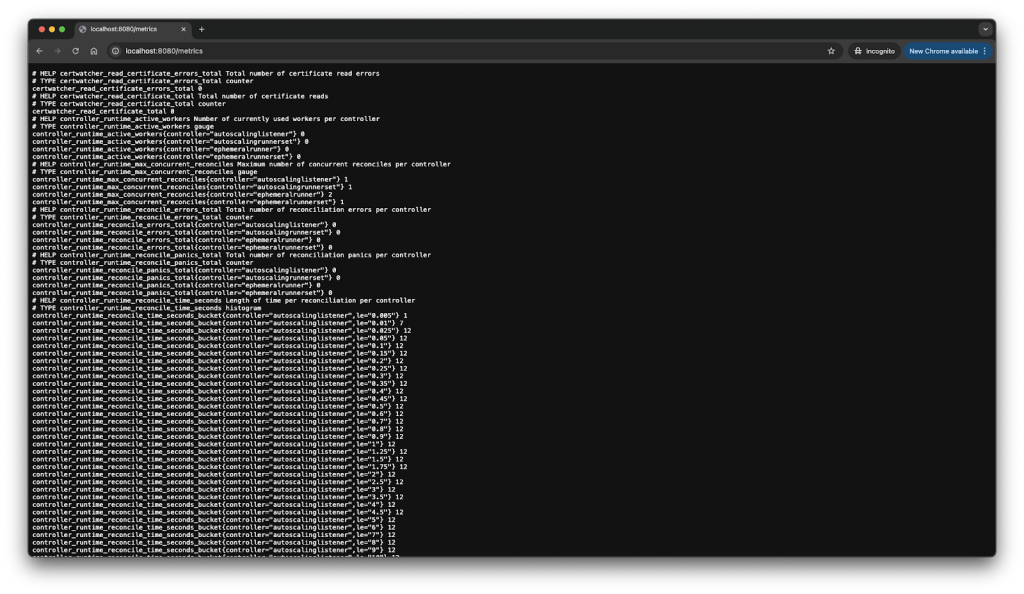Go to the browser home page

pos(94,51)
